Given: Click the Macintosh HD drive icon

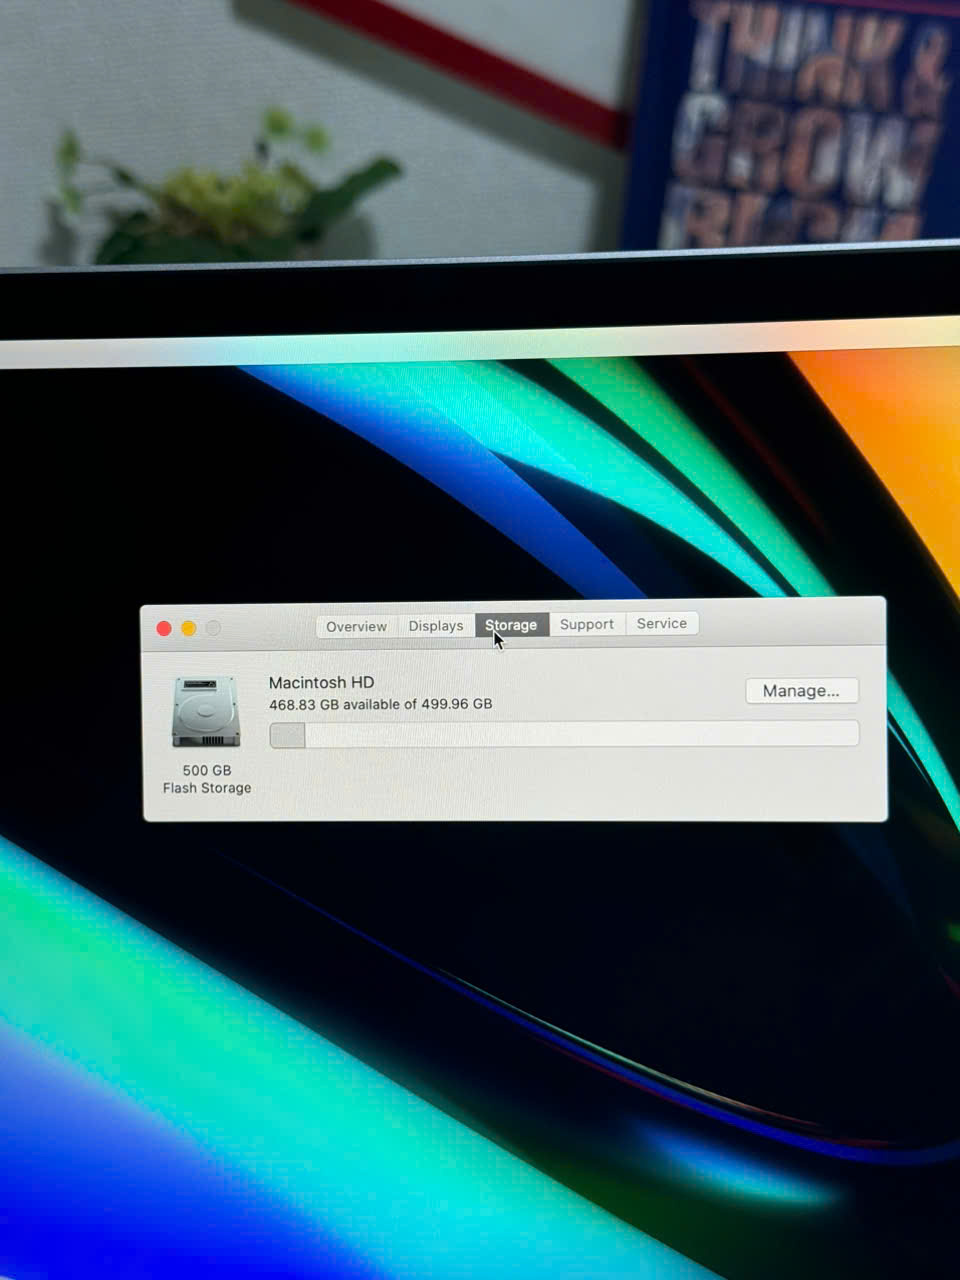Looking at the screenshot, I should point(206,712).
